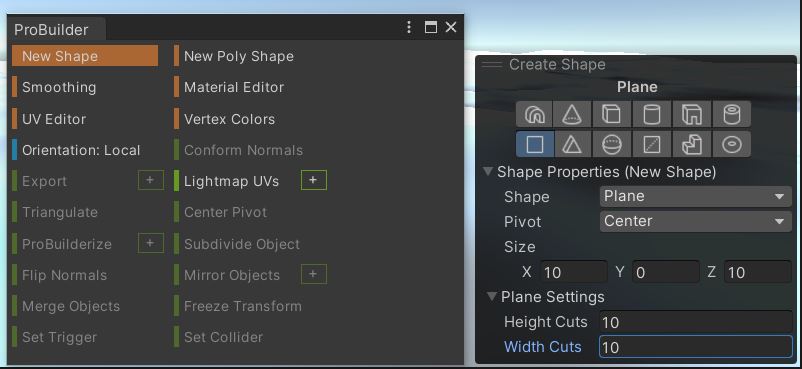Open the Pivot dropdown showing Center

click(x=695, y=222)
